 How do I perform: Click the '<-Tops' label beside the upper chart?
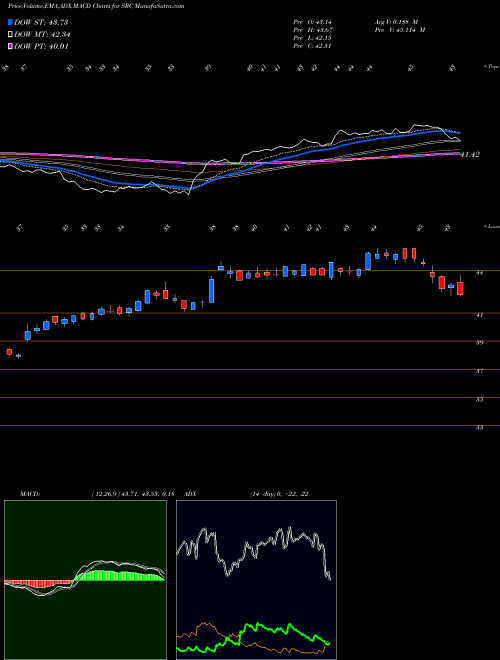click(491, 67)
